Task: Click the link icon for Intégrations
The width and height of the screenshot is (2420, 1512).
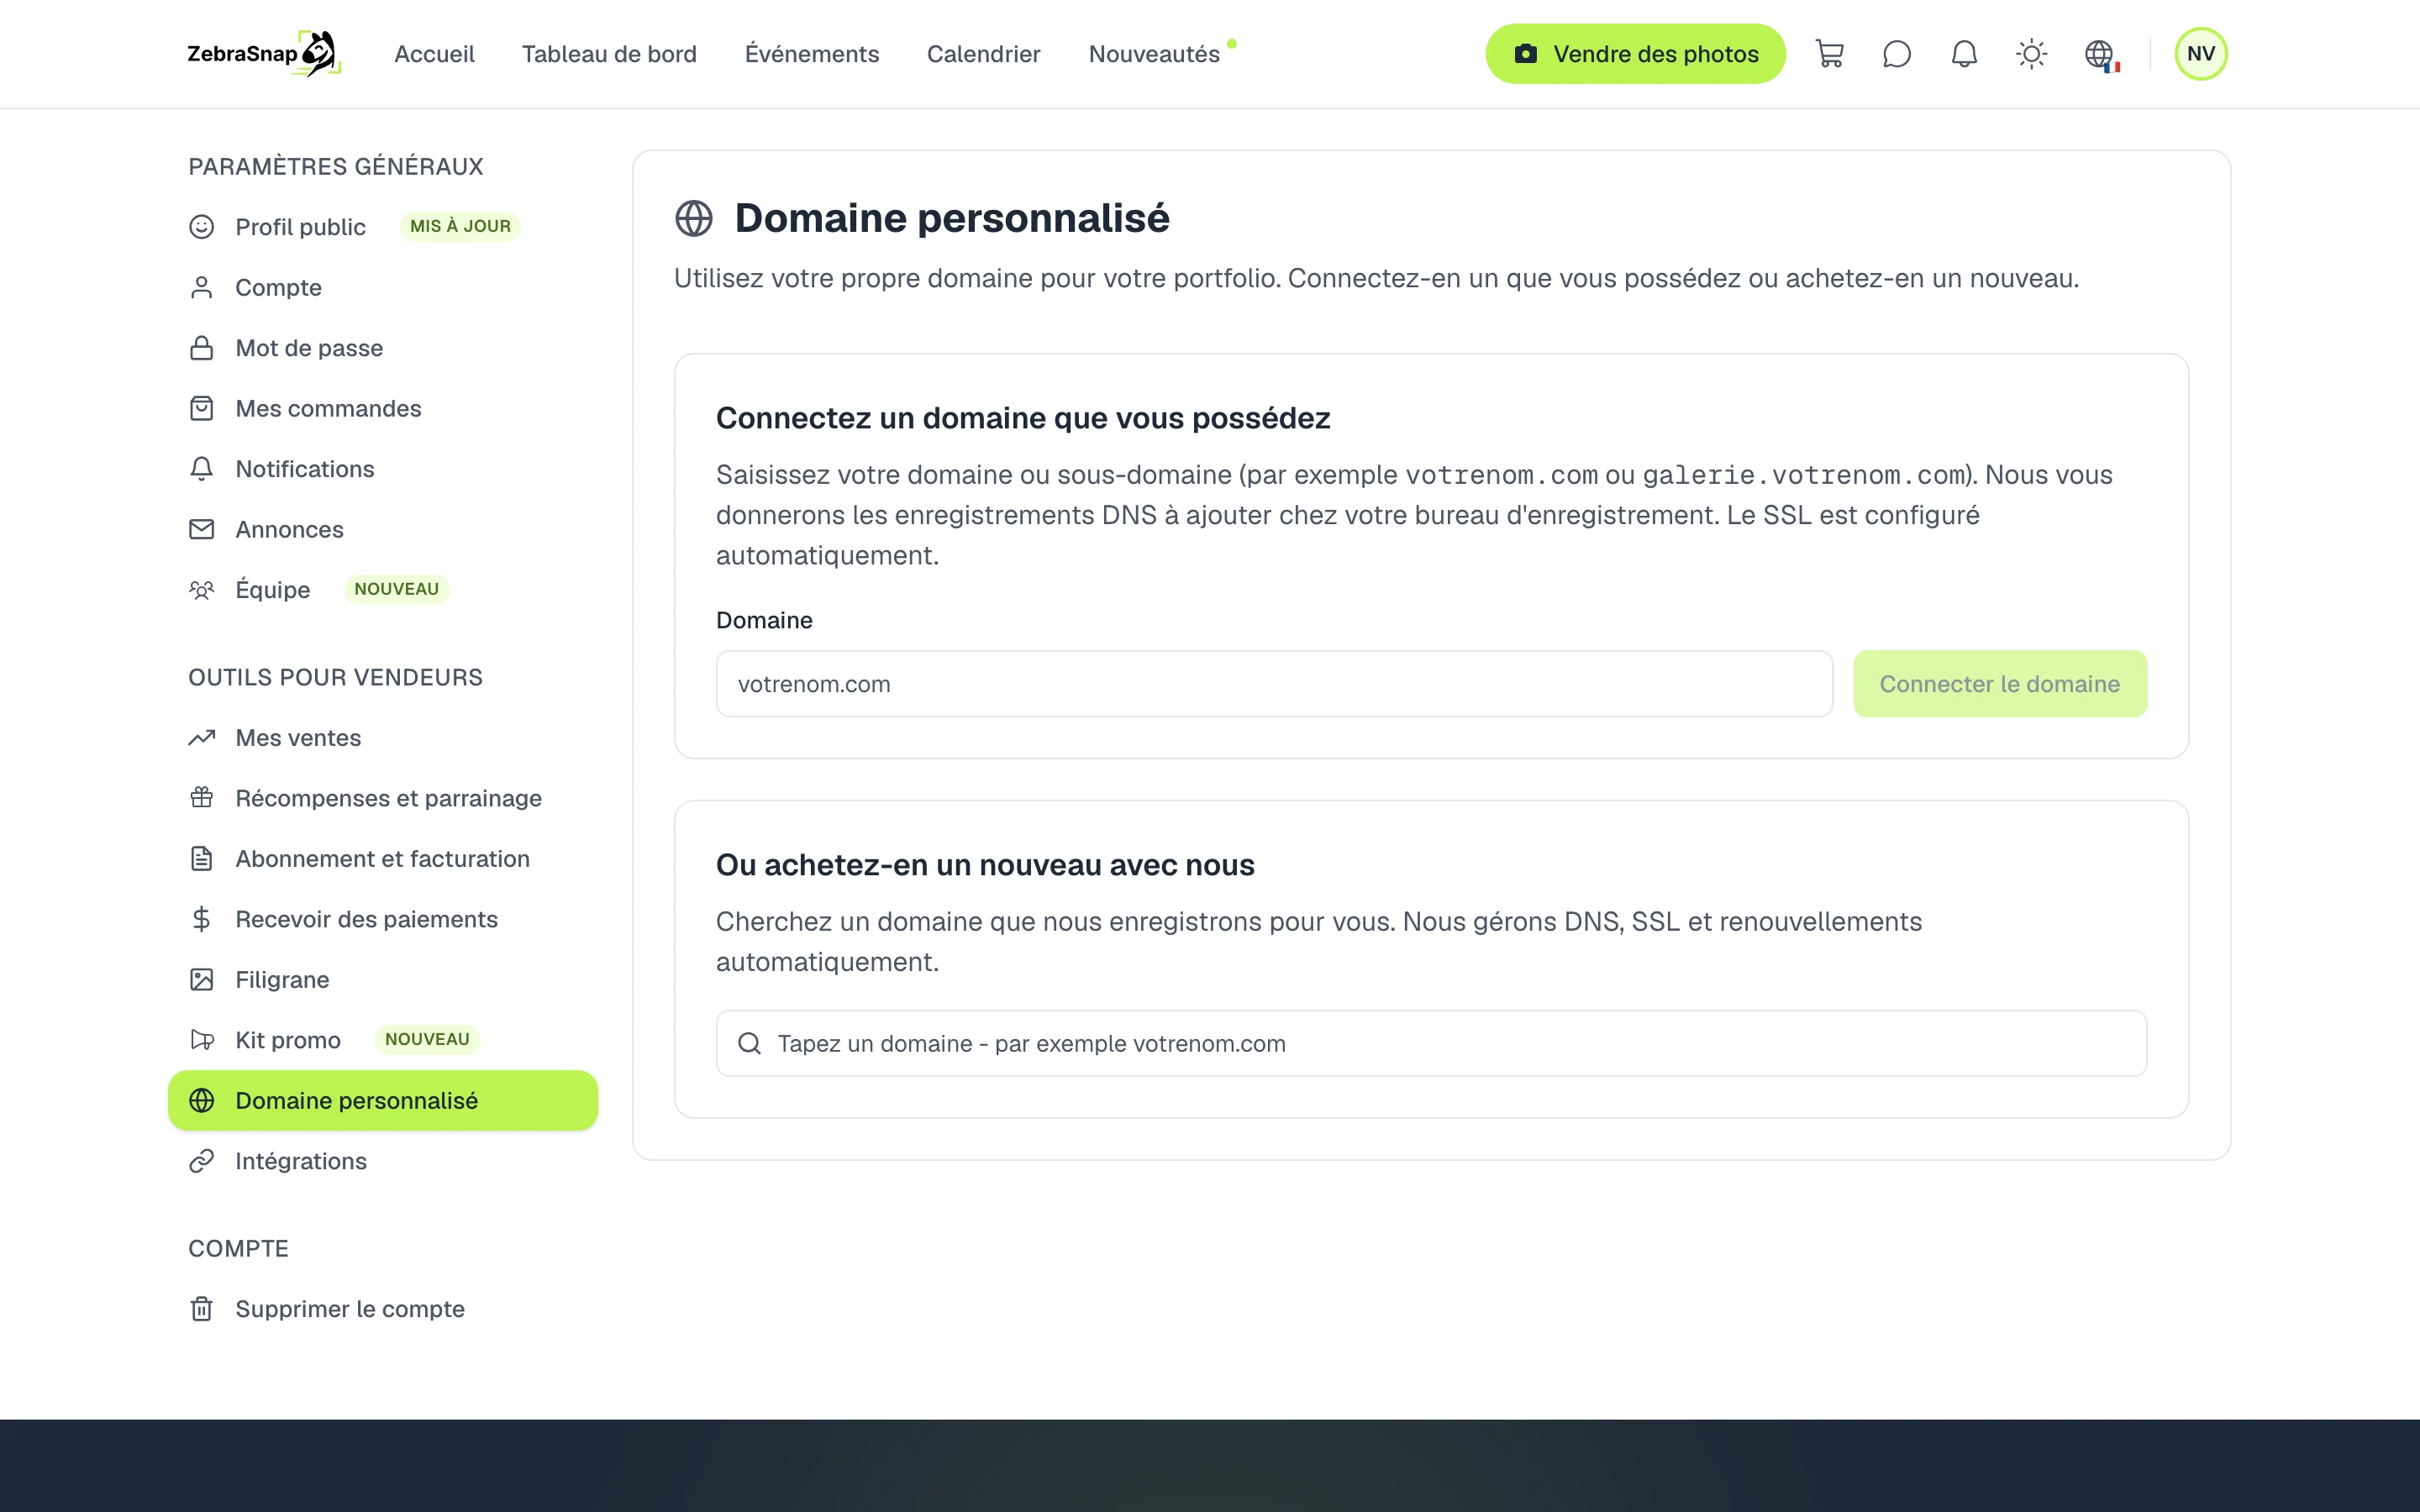Action: tap(202, 1161)
